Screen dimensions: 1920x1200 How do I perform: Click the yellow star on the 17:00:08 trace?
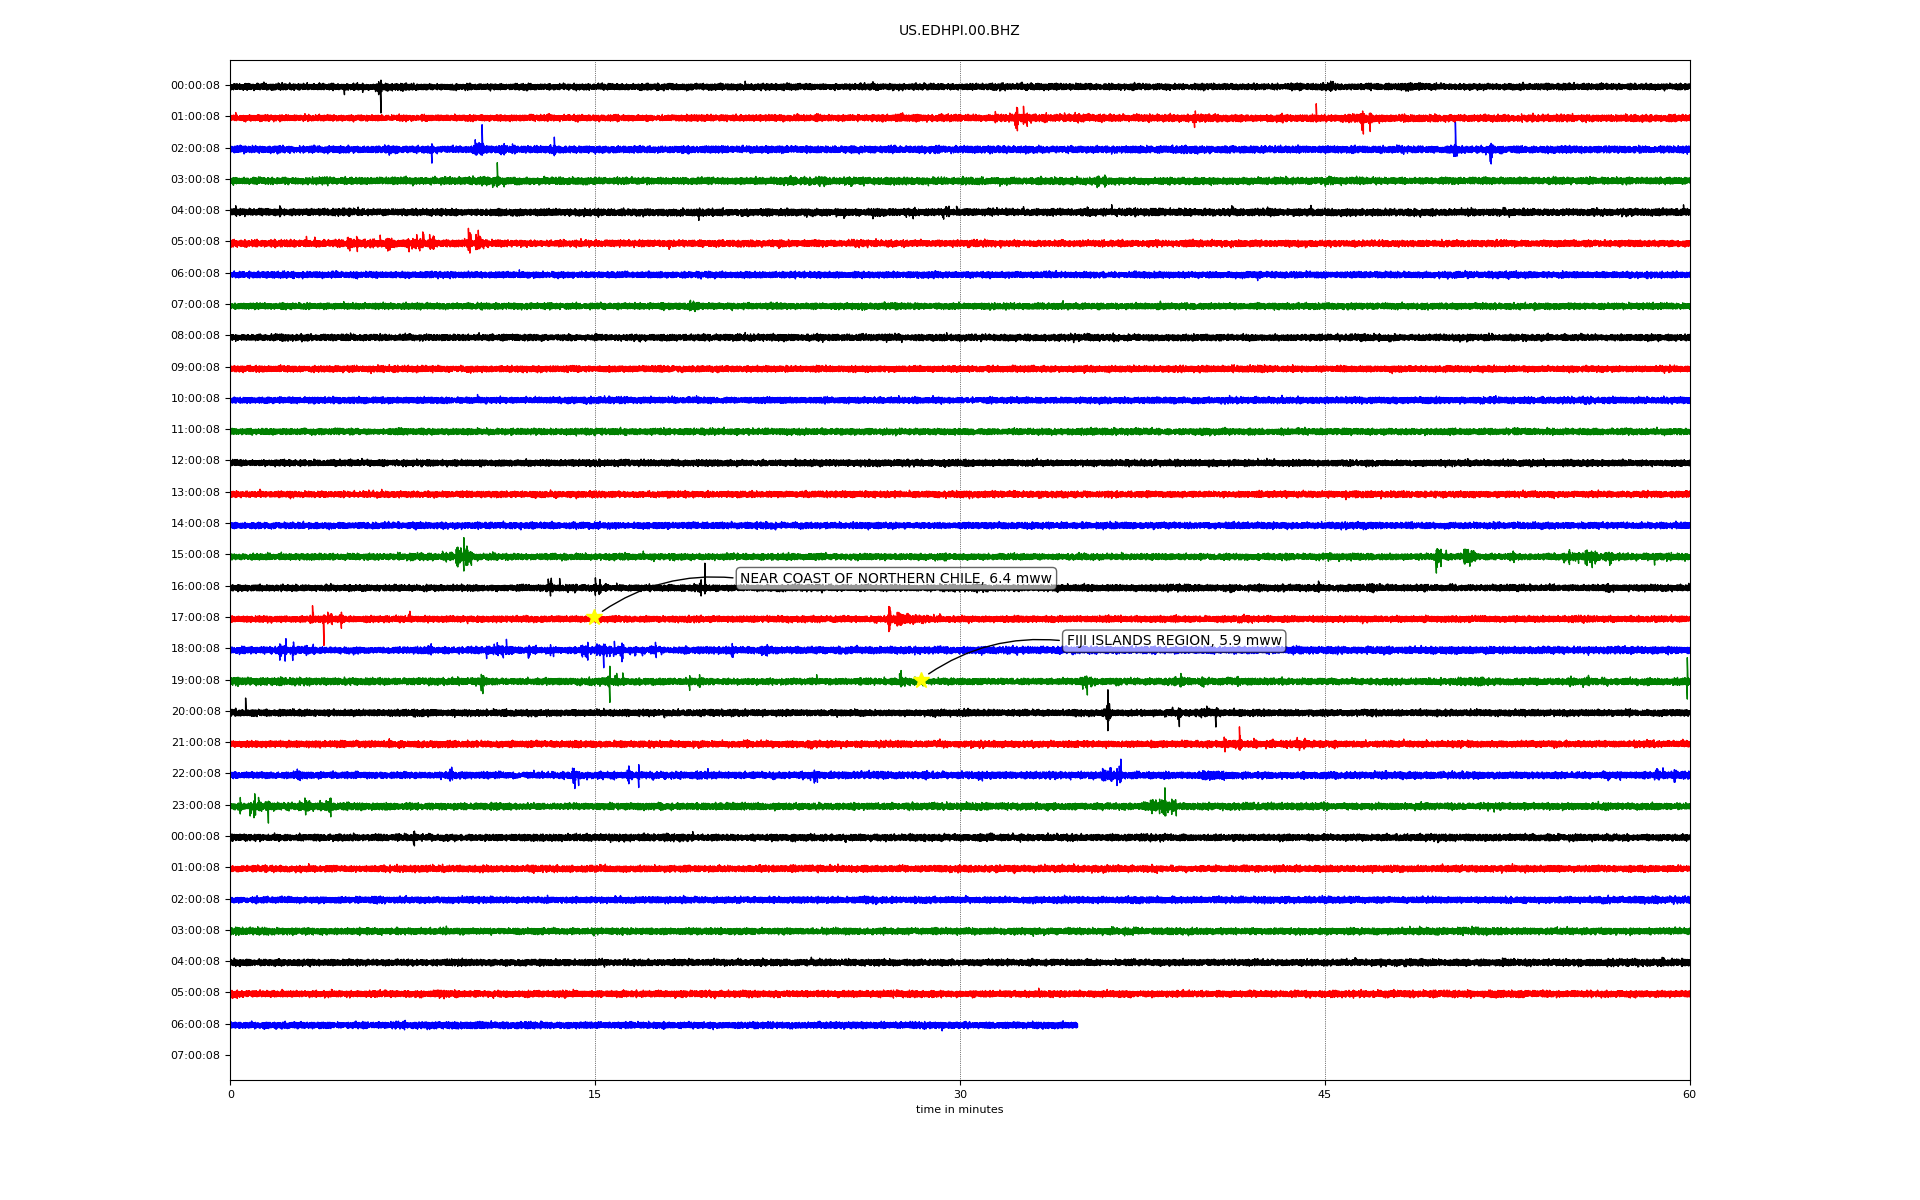tap(594, 617)
